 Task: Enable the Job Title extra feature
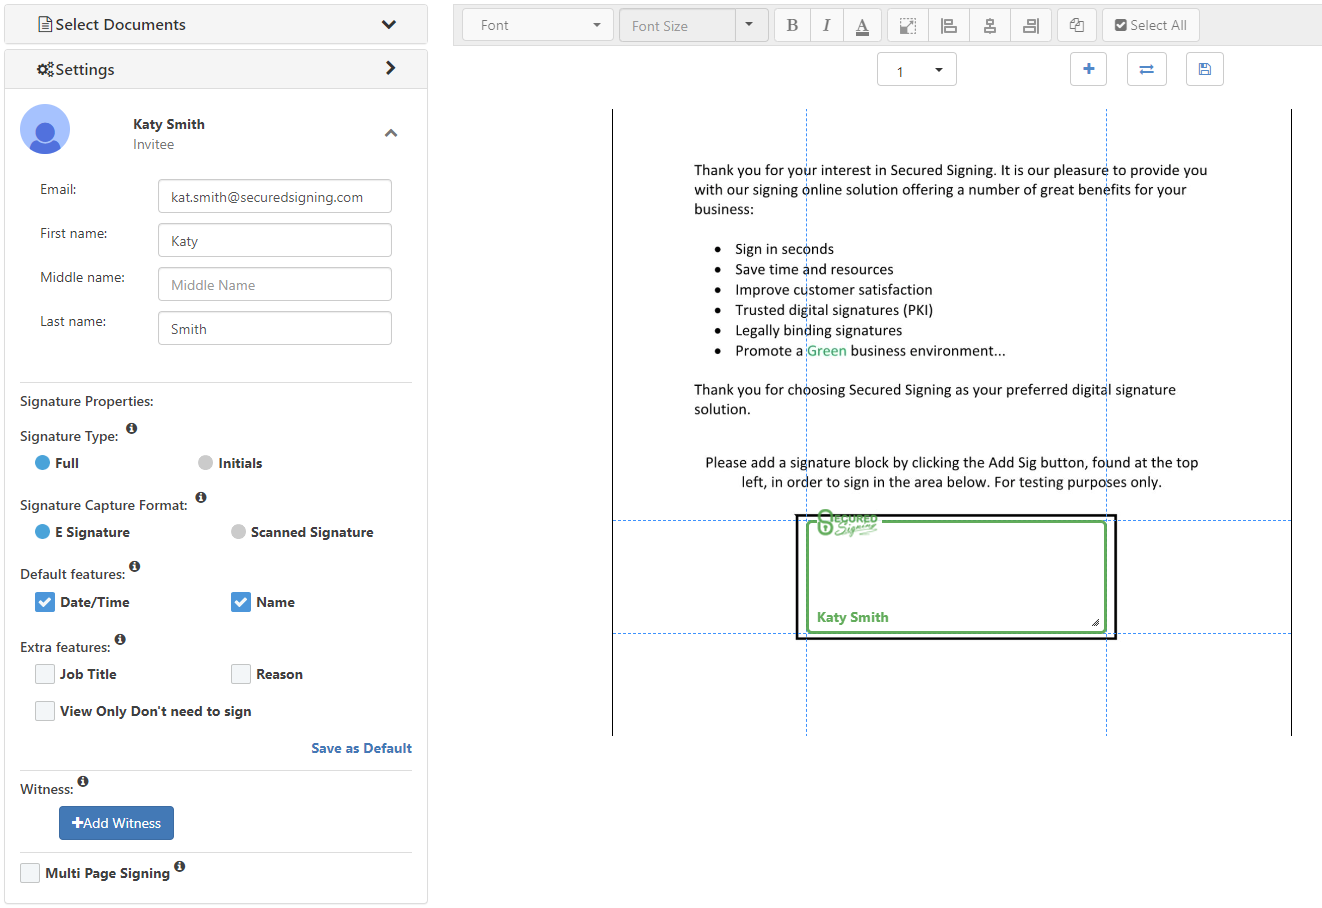(x=45, y=674)
